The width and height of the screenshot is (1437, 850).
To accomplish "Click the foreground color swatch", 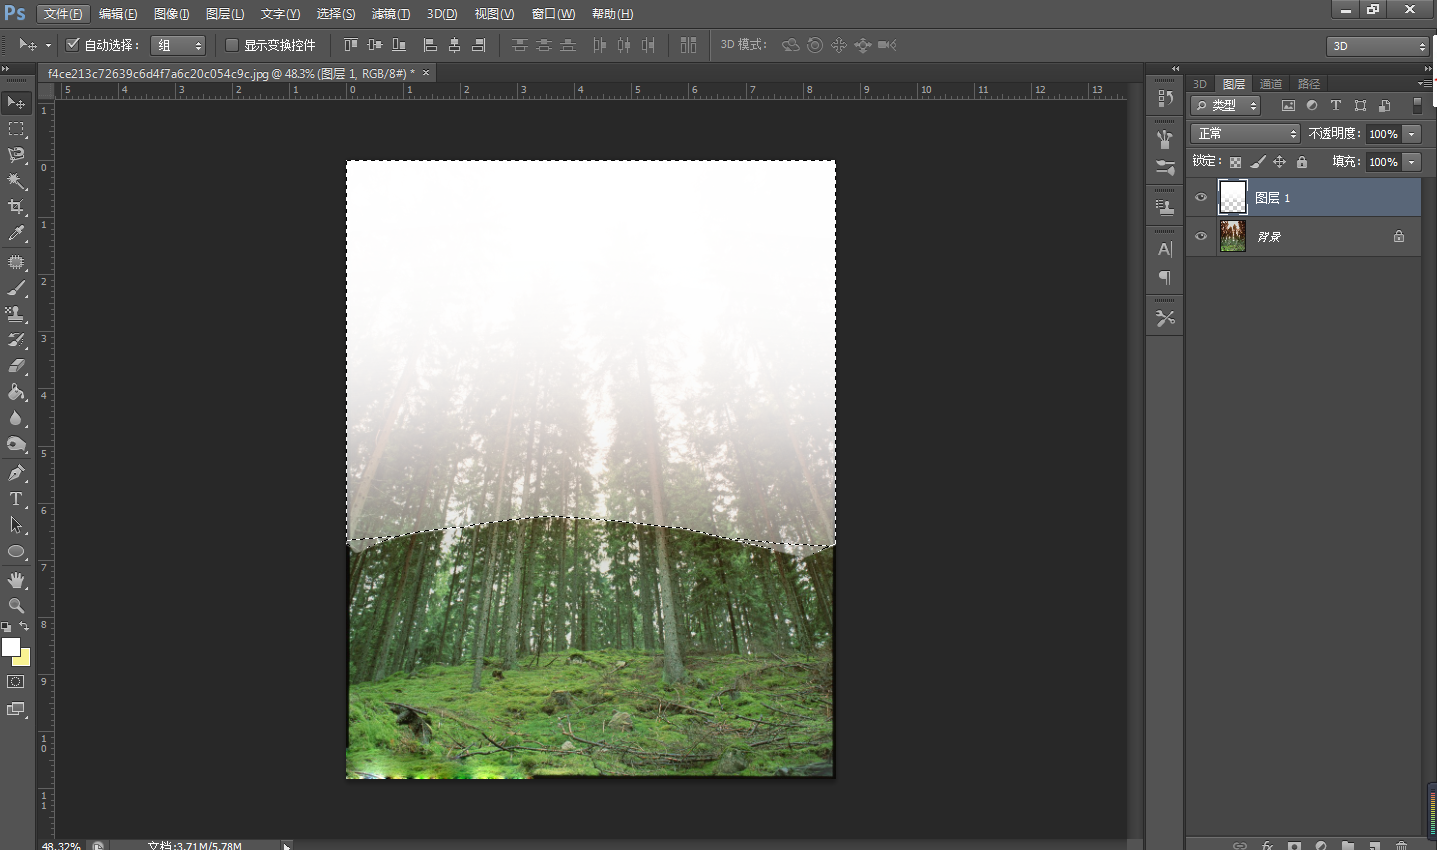I will [x=11, y=647].
